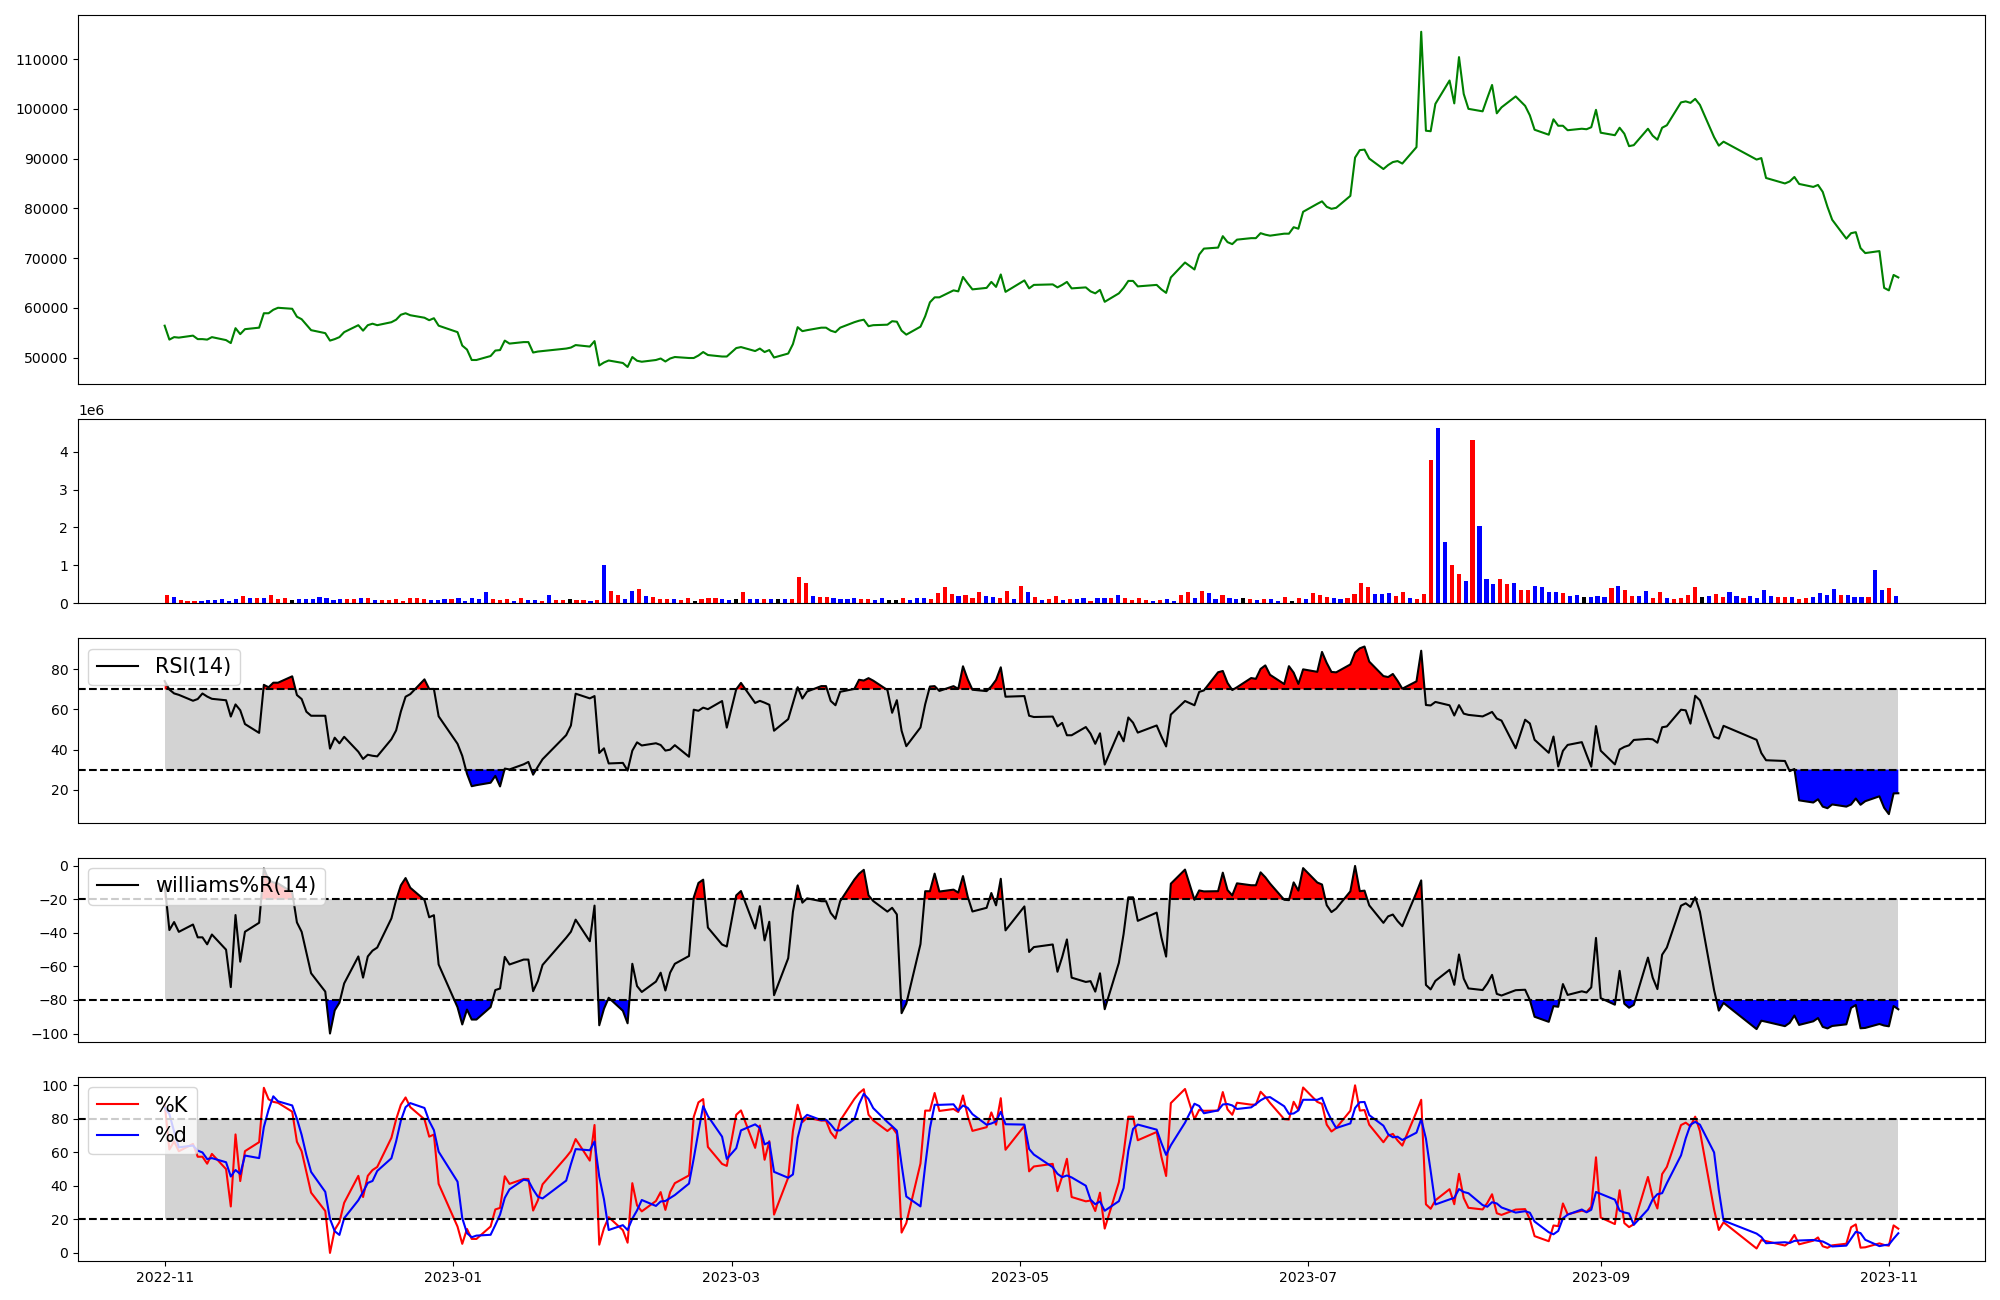The image size is (2000, 1300).
Task: Click the 110000 price axis label
Action: (x=42, y=60)
